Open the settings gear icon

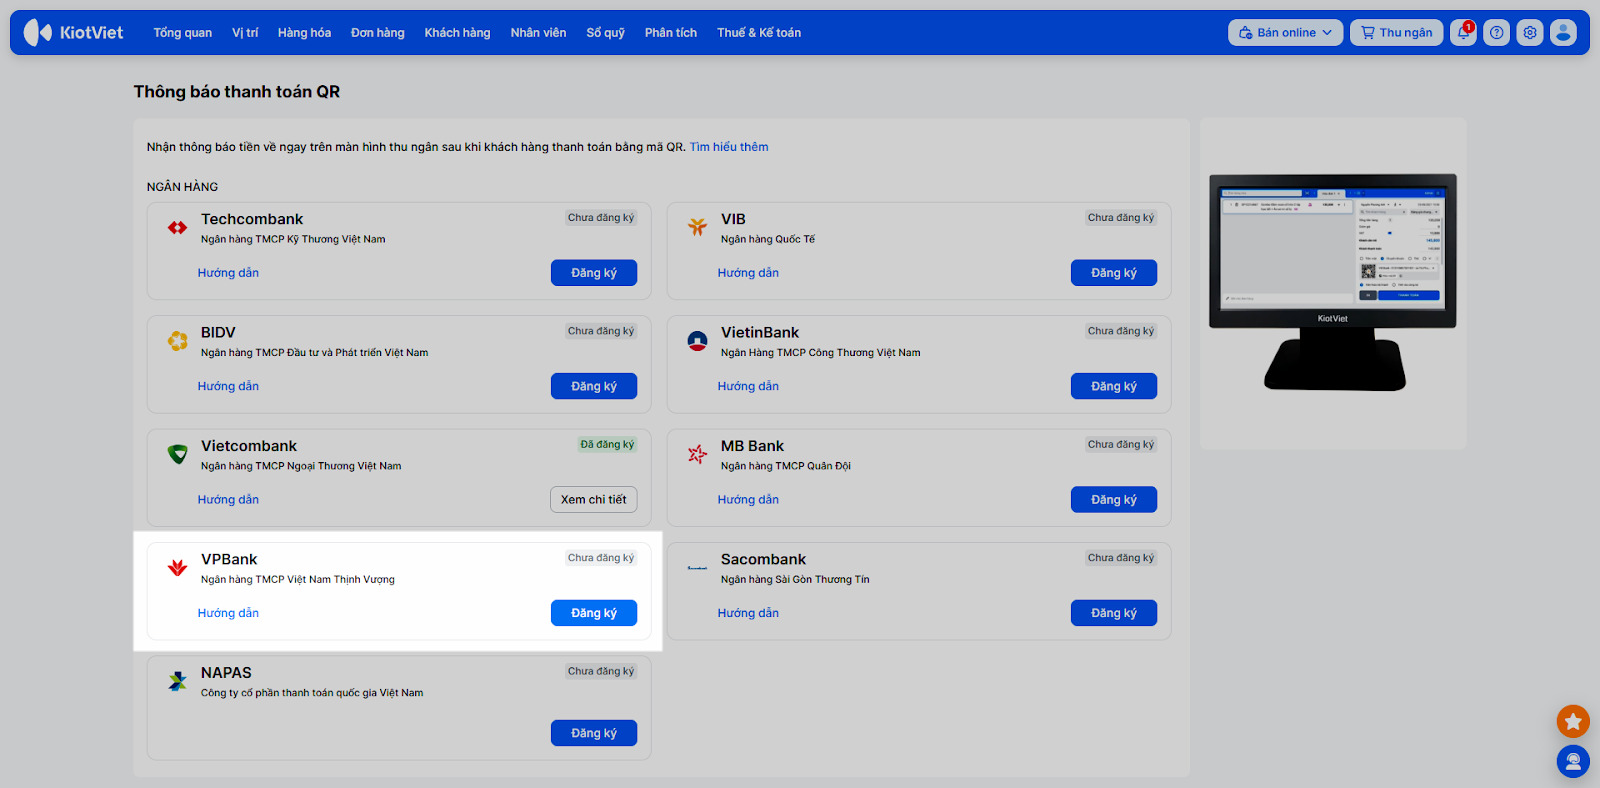(x=1530, y=33)
